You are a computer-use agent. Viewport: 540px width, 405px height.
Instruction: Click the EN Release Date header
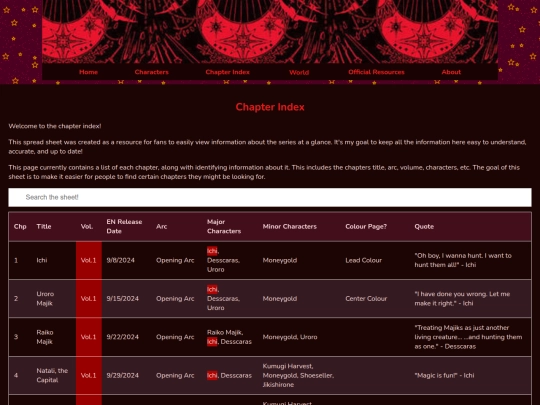tap(124, 227)
